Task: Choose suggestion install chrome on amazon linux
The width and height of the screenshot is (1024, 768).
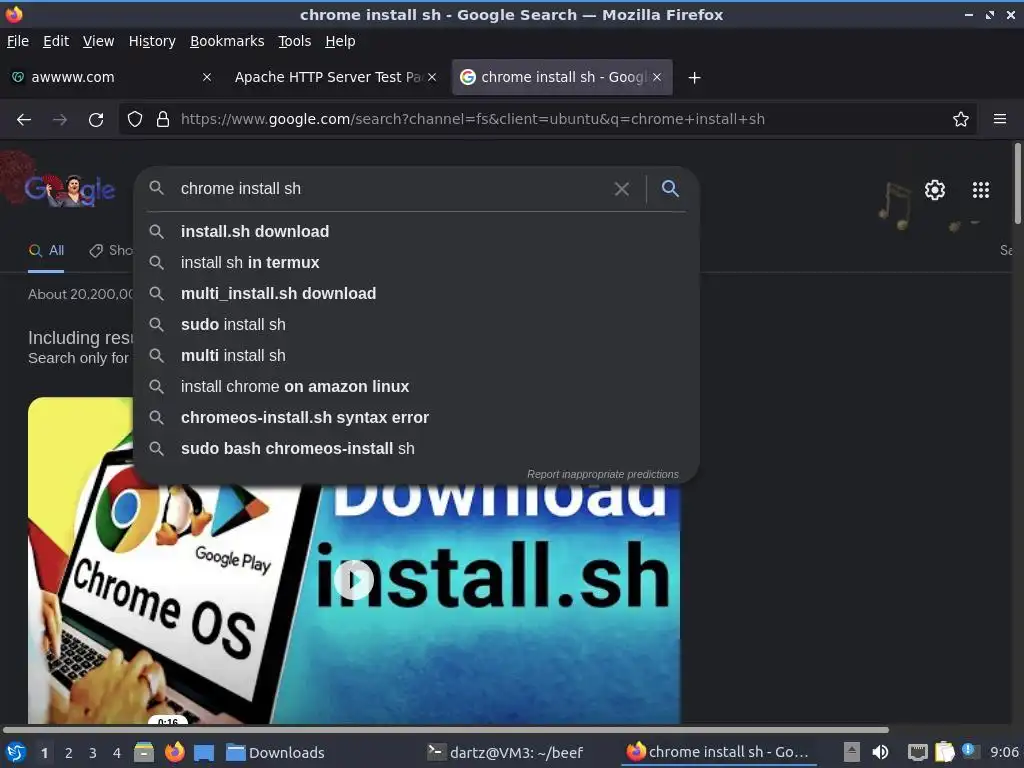Action: click(x=416, y=387)
